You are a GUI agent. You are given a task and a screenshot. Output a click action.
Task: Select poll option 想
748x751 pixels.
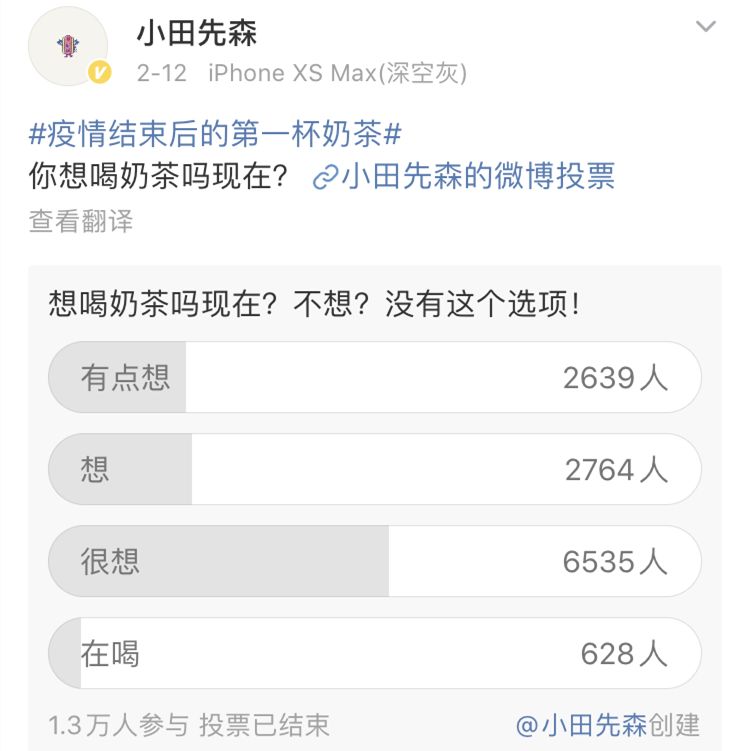tap(375, 469)
